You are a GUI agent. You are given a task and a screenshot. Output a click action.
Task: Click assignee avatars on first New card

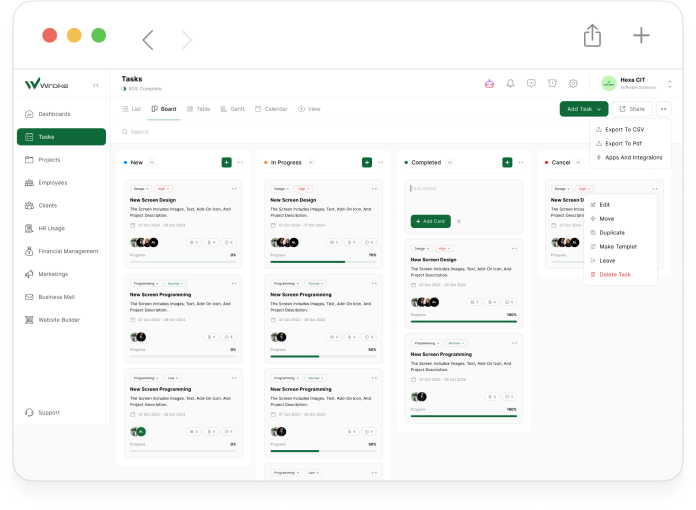[144, 242]
